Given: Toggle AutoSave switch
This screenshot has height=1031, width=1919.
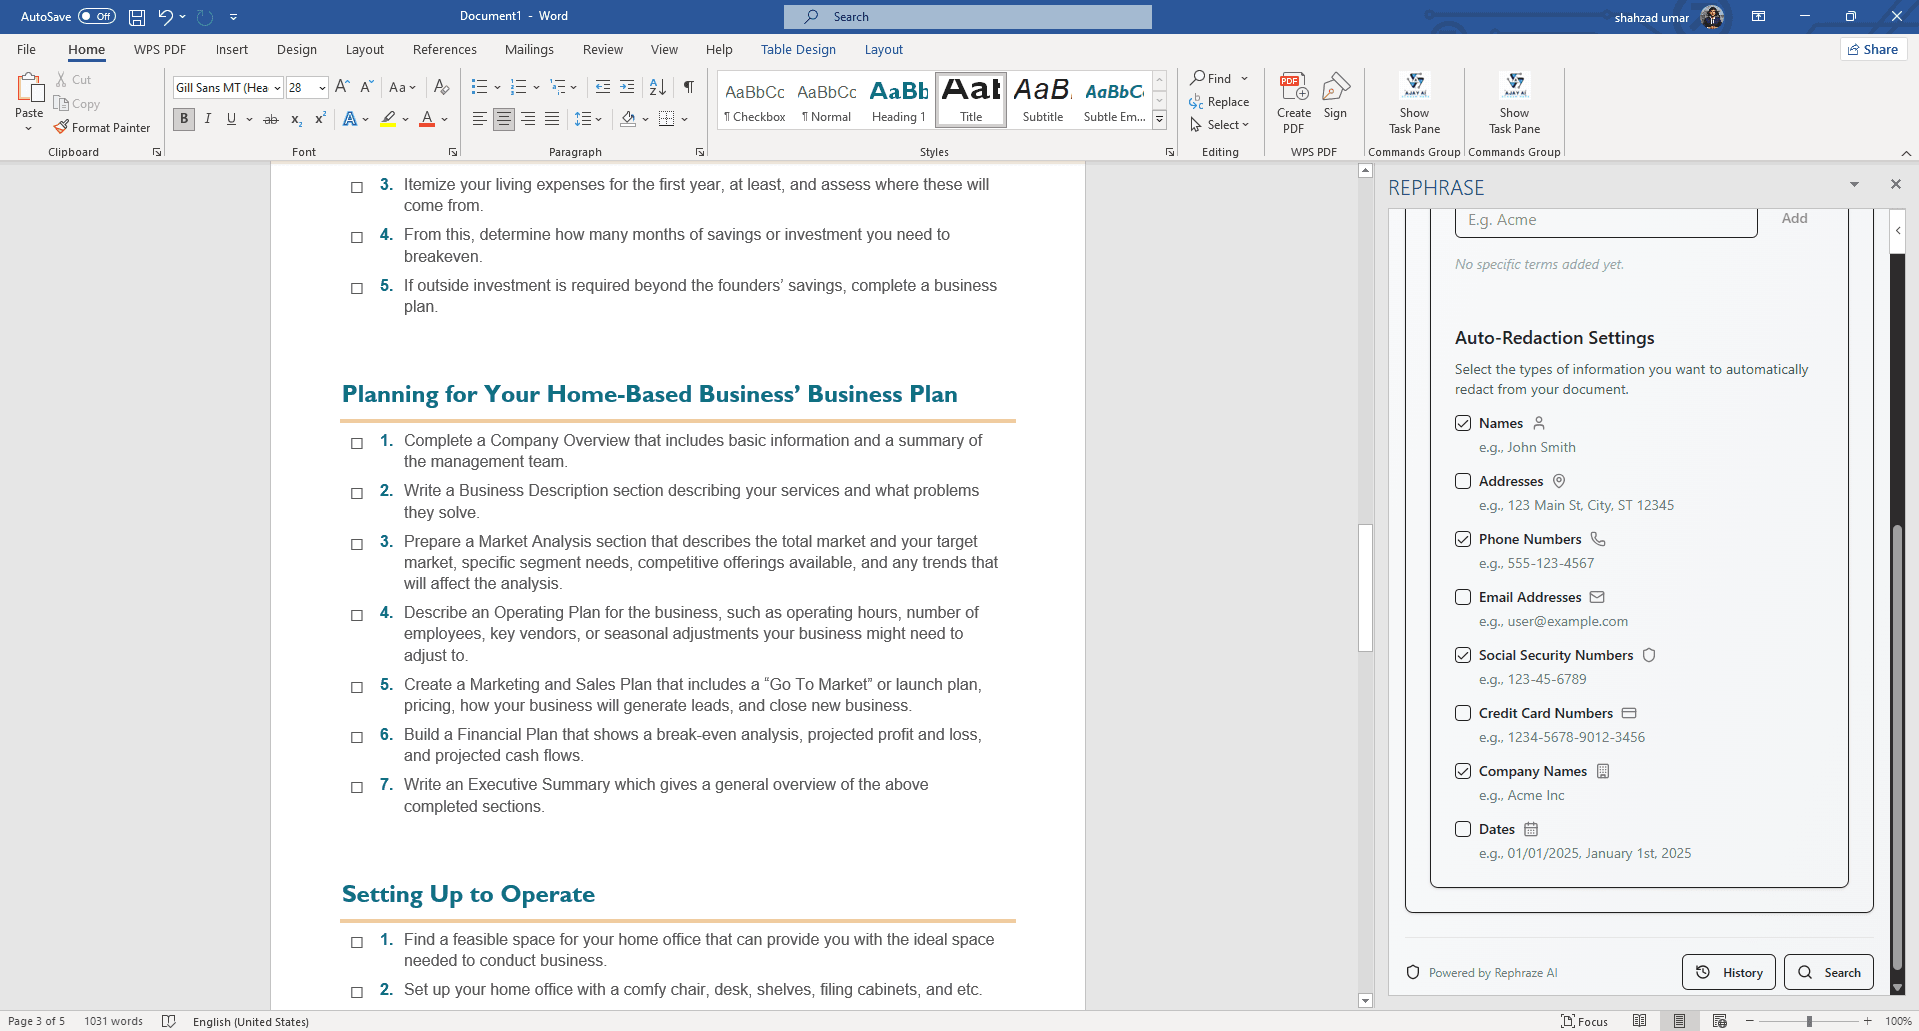Looking at the screenshot, I should click(97, 17).
